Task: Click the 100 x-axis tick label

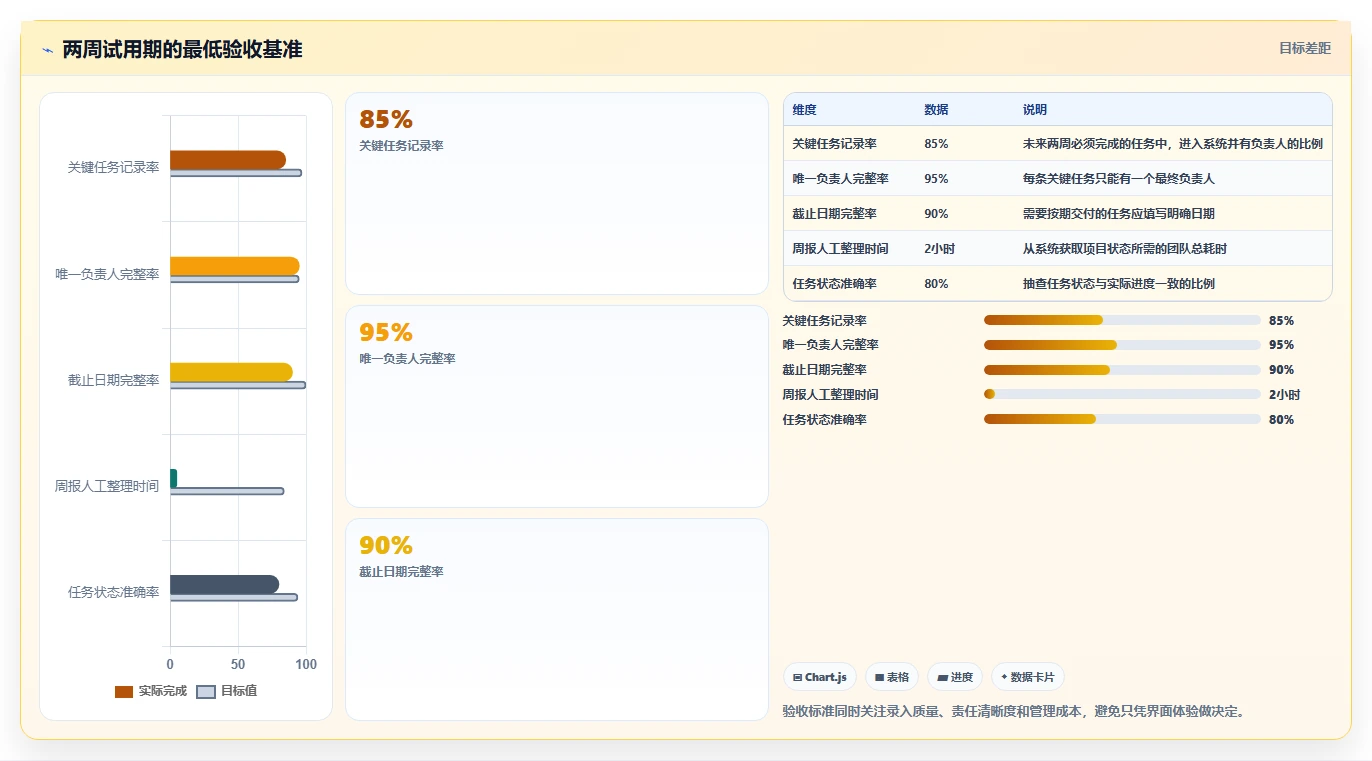Action: [306, 664]
